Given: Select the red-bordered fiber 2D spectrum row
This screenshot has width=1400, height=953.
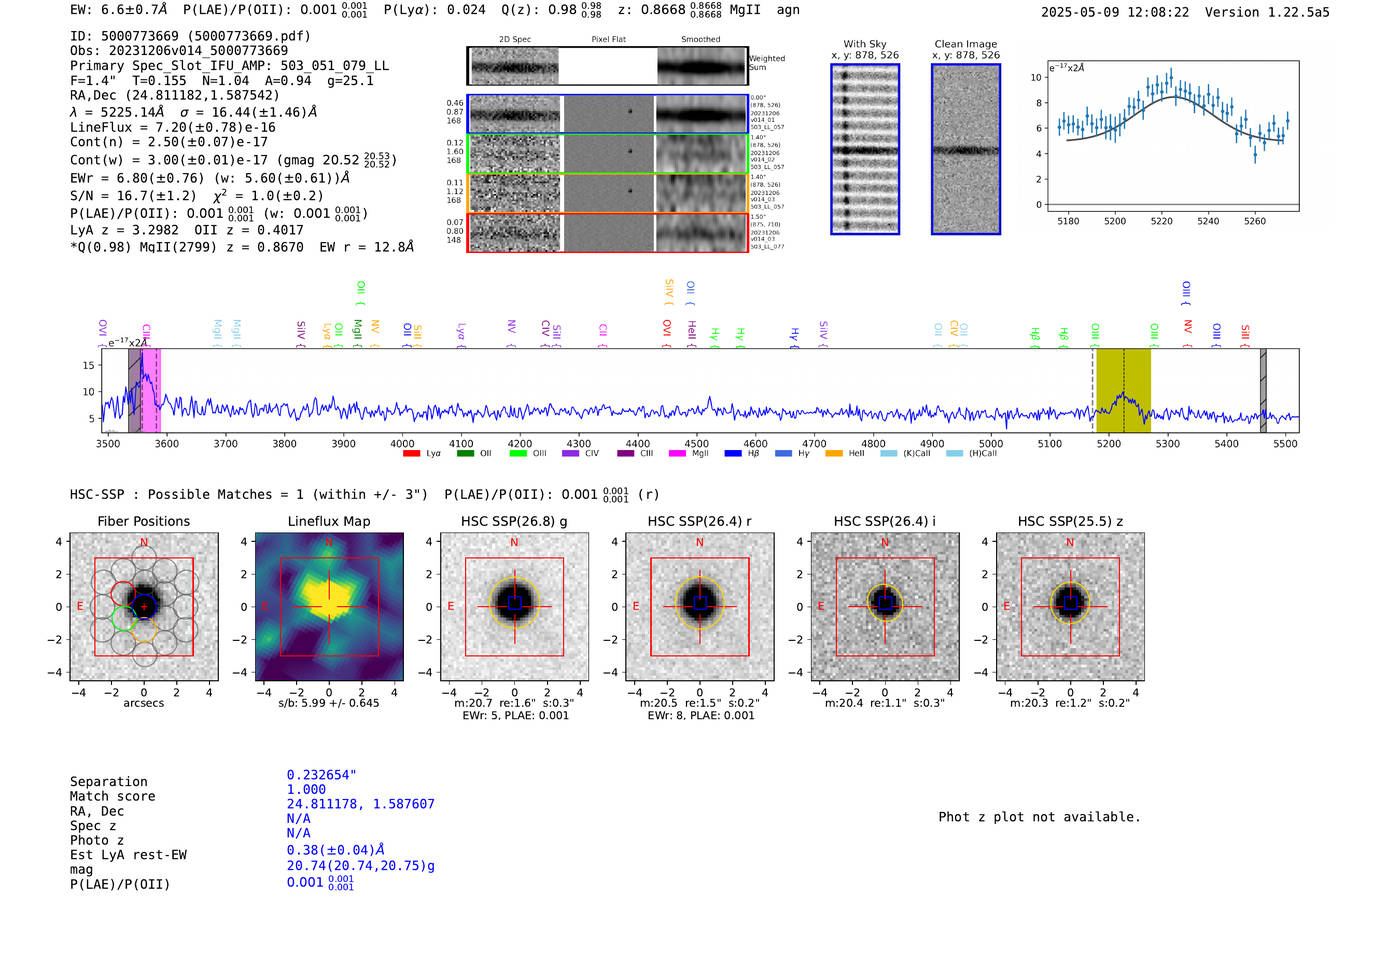Looking at the screenshot, I should [608, 232].
